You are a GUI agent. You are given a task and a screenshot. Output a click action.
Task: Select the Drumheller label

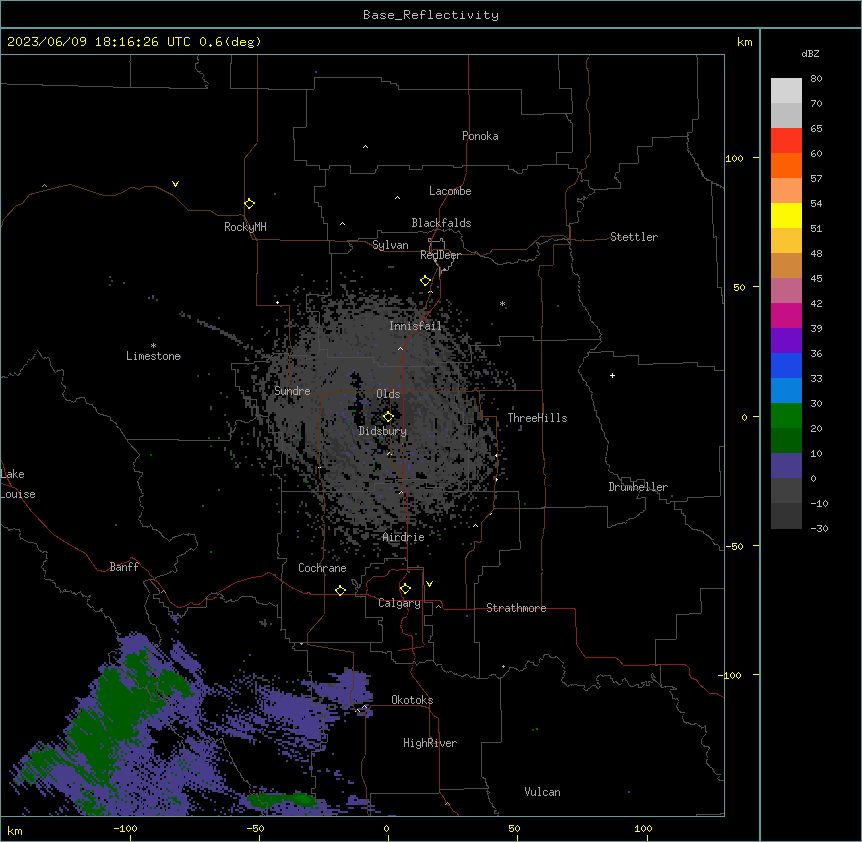pos(638,487)
